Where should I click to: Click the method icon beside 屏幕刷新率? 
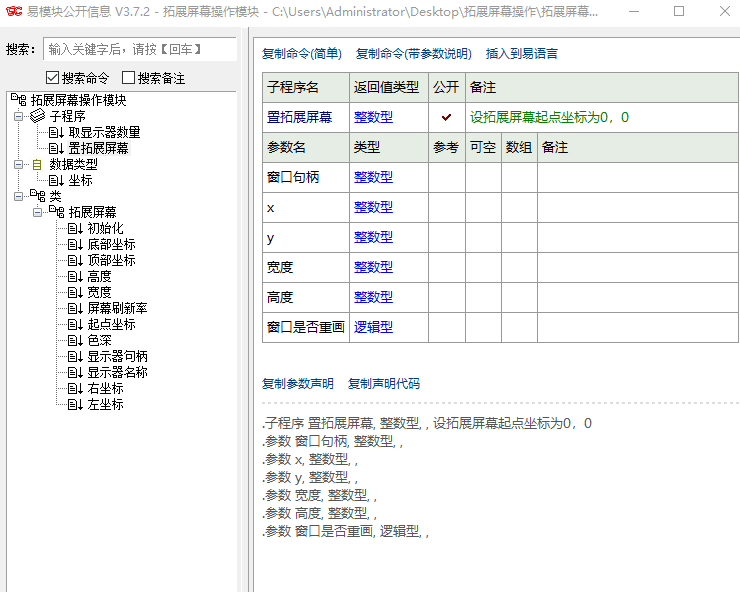point(75,308)
